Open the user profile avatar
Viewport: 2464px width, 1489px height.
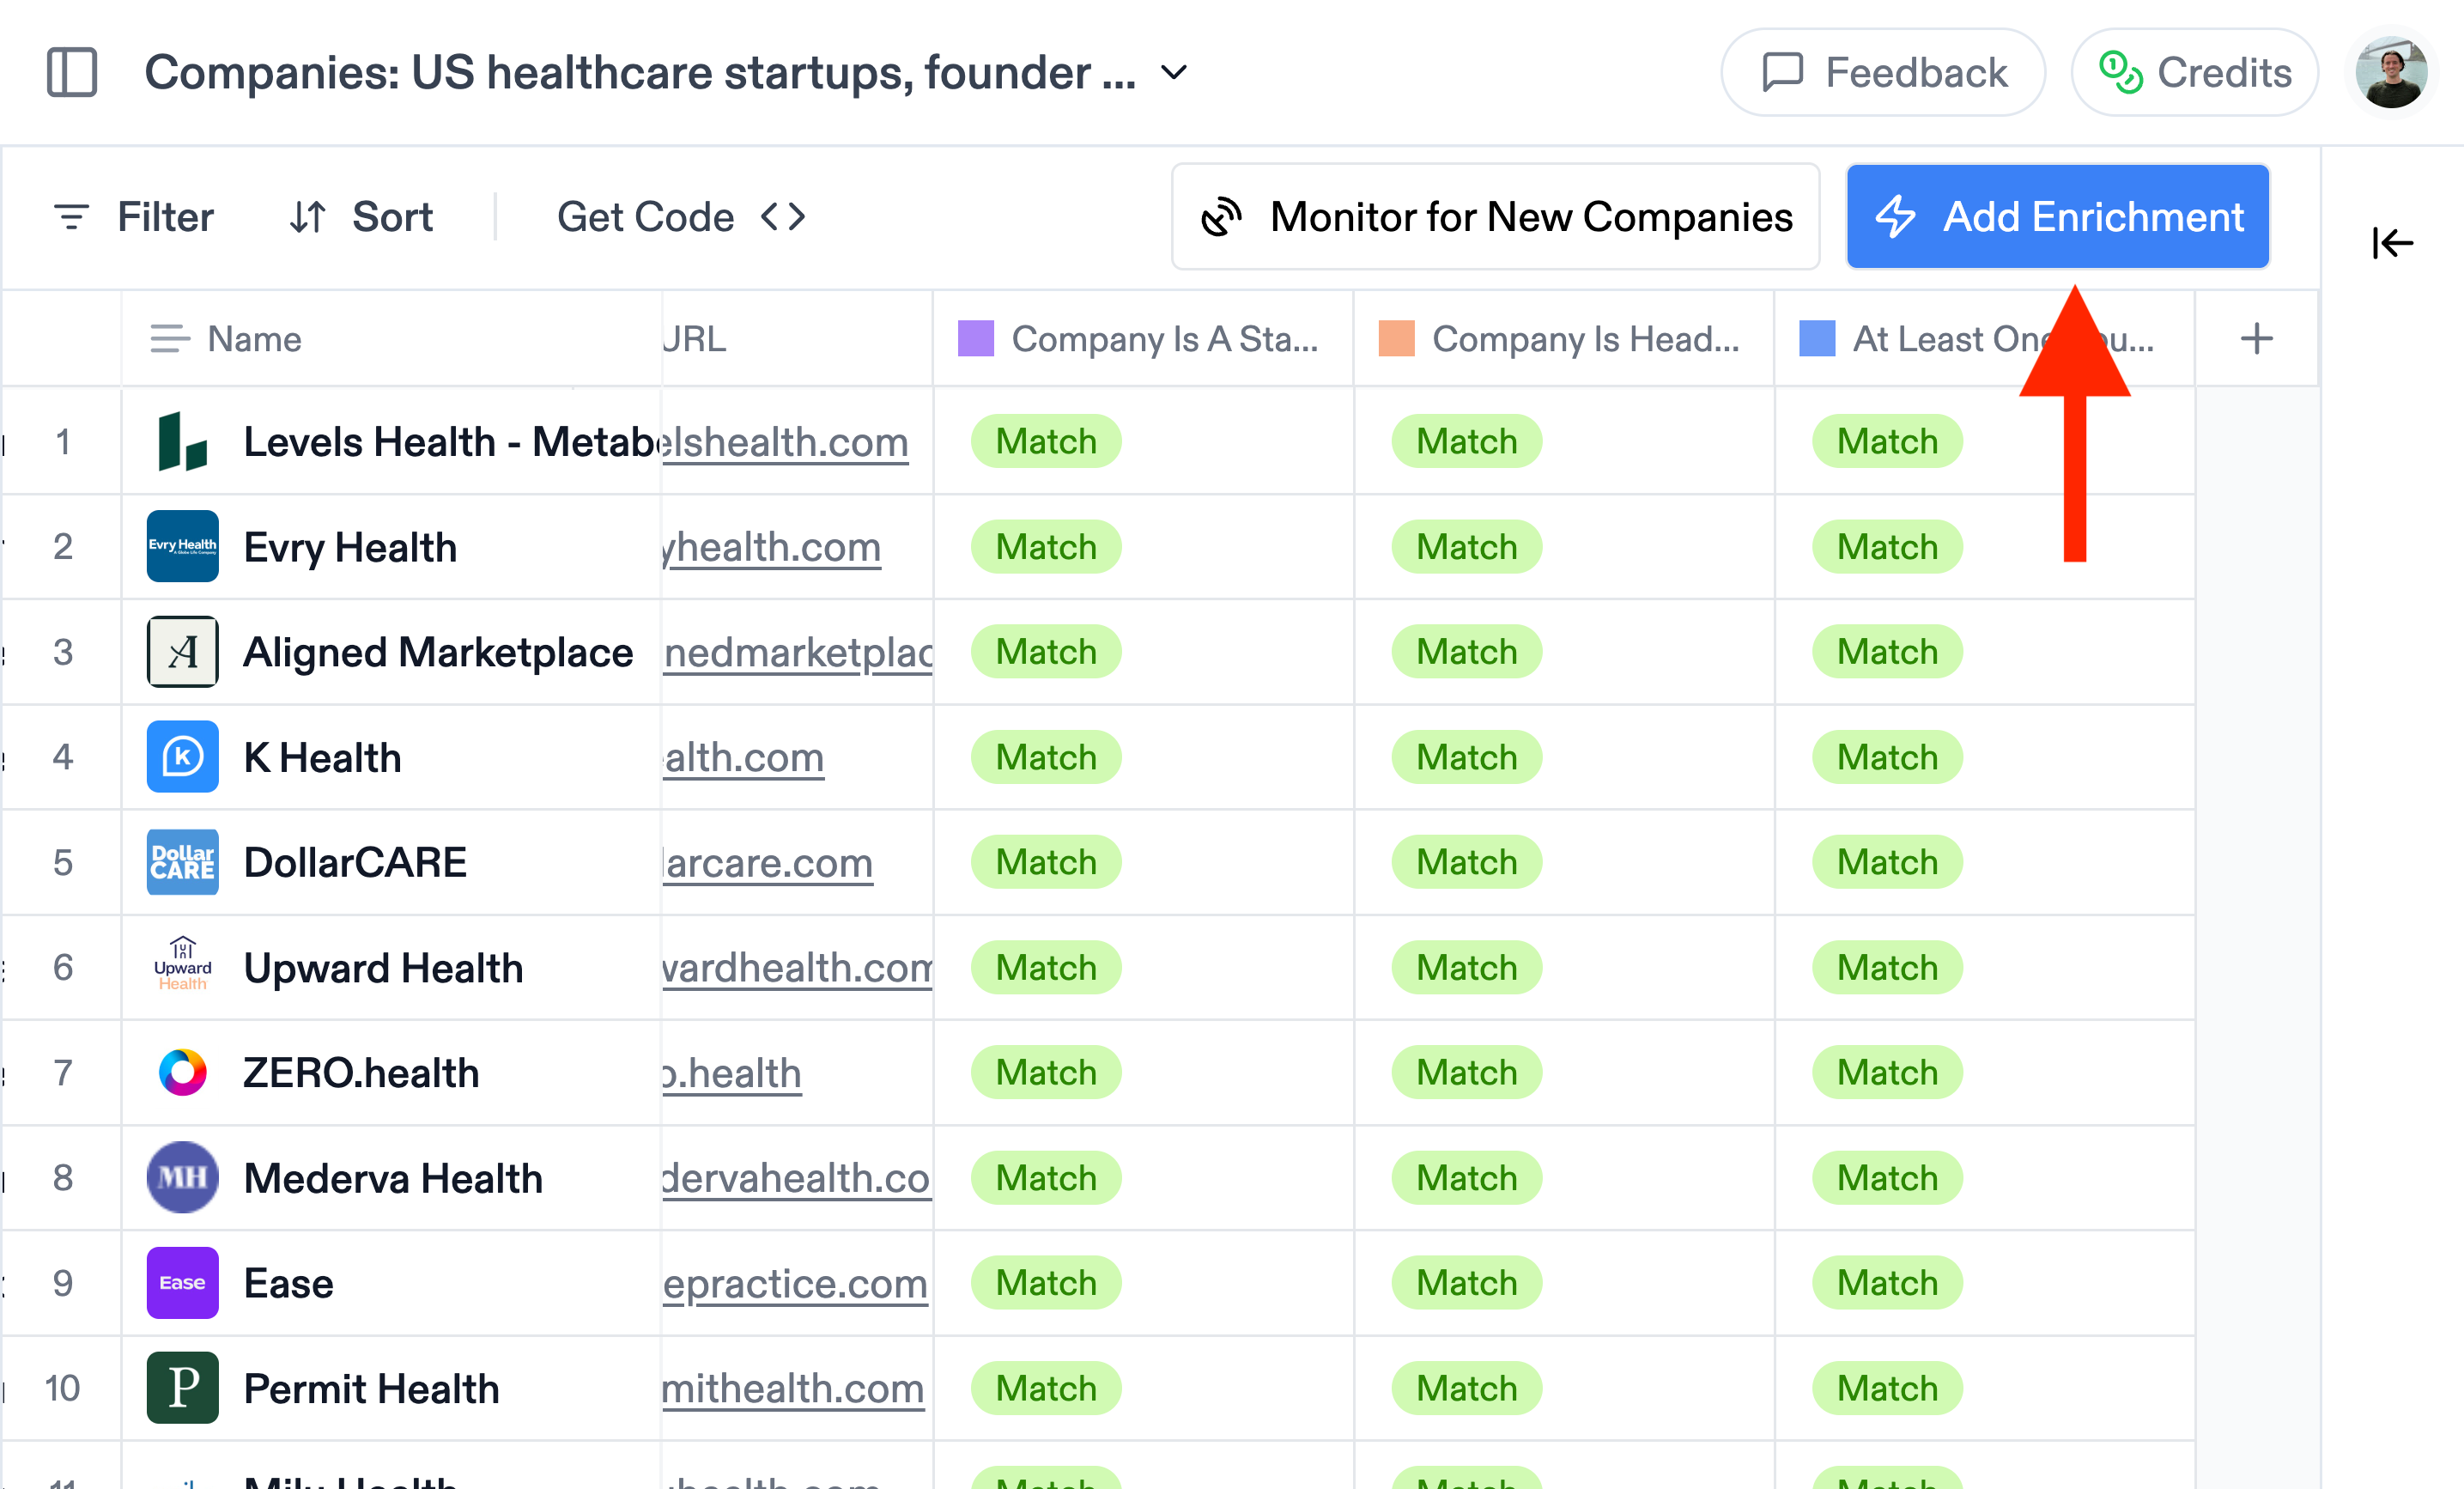coord(2391,72)
